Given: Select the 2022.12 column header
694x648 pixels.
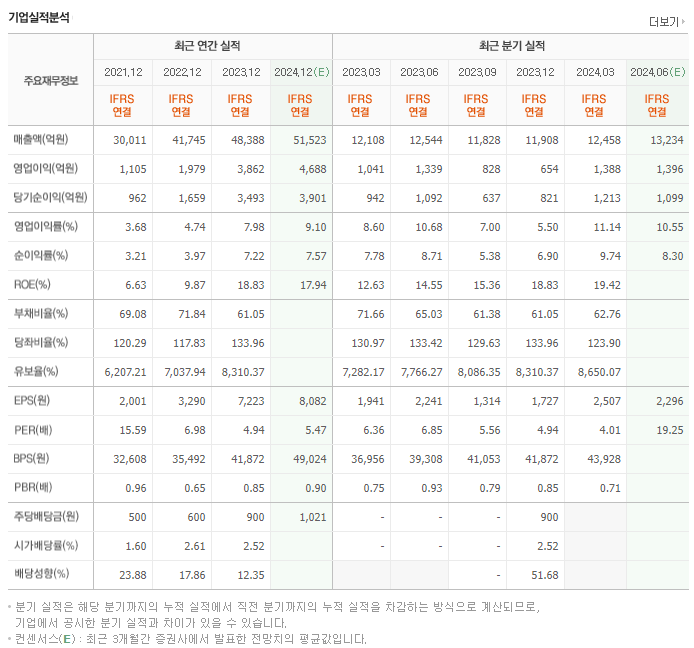Looking at the screenshot, I should point(182,72).
